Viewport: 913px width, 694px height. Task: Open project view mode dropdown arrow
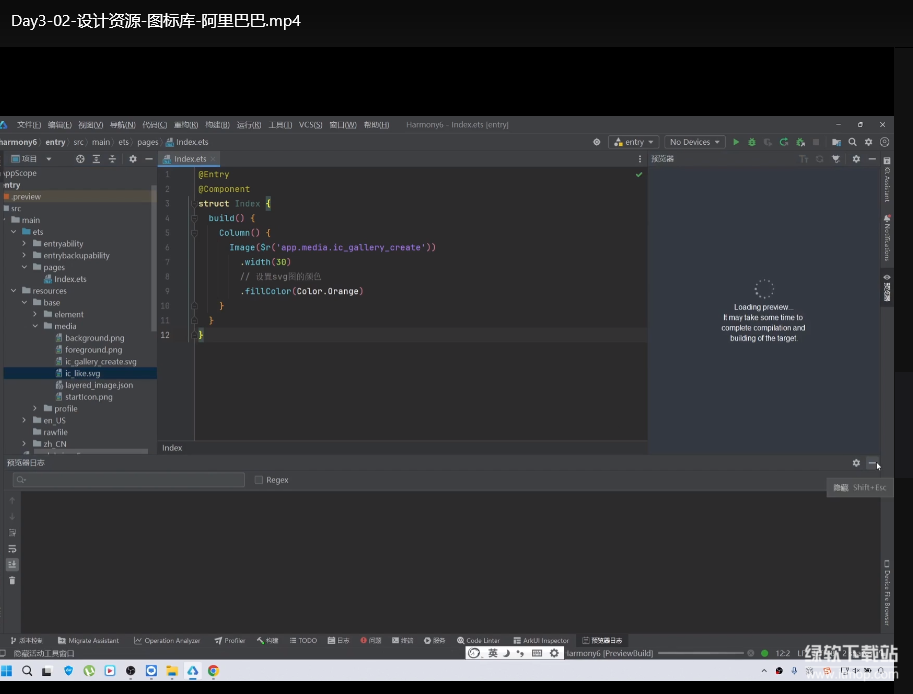(49, 159)
